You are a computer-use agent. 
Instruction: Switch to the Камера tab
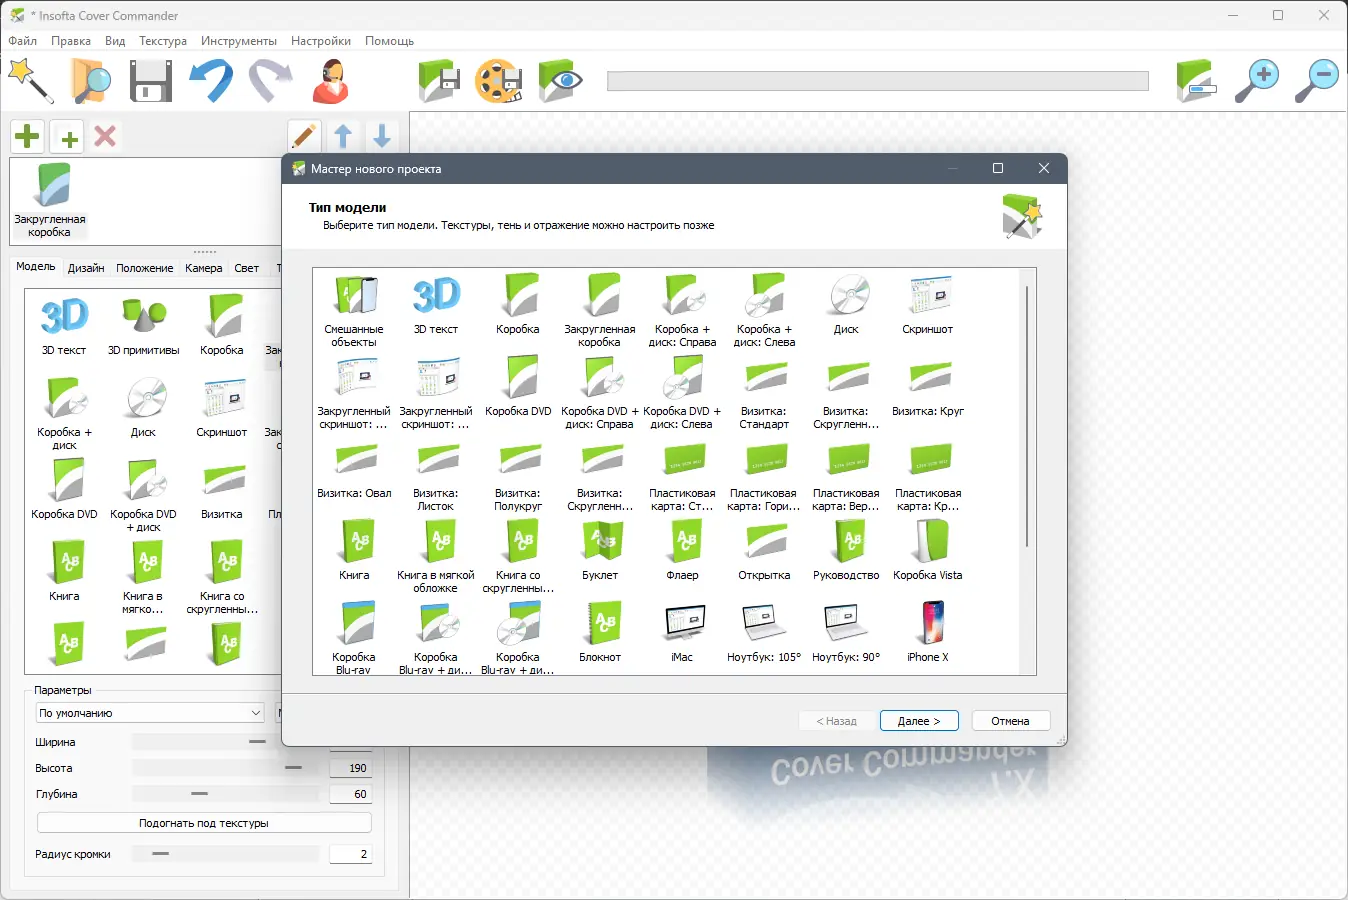point(204,268)
